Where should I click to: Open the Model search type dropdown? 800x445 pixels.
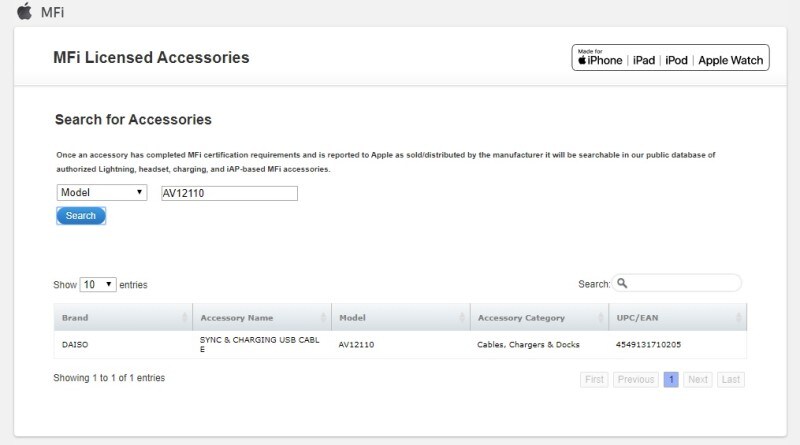tap(102, 192)
